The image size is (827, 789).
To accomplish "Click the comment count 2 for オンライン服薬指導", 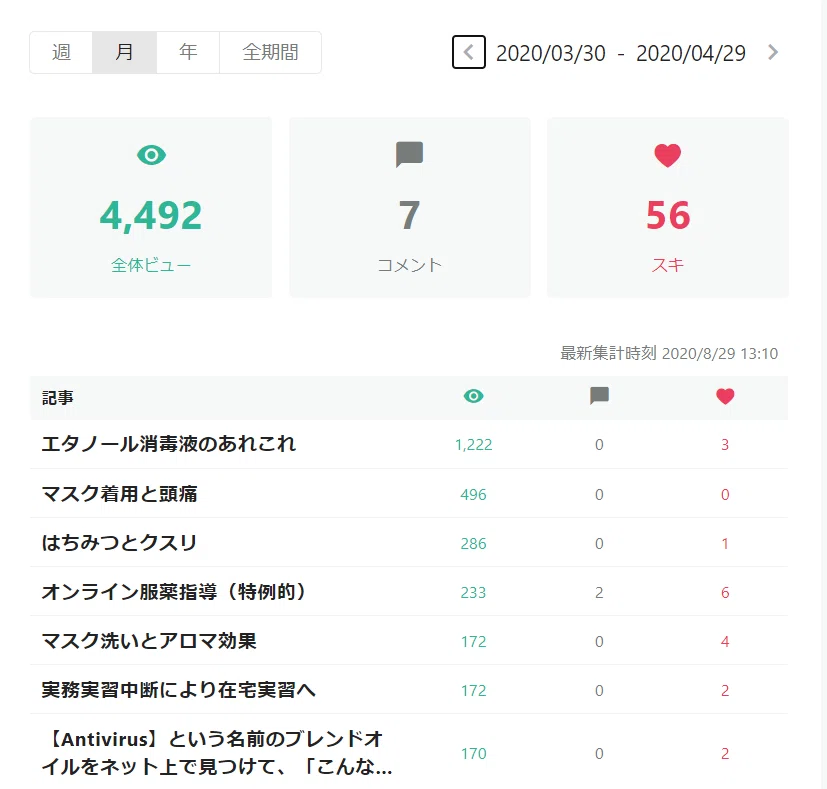I will (599, 593).
